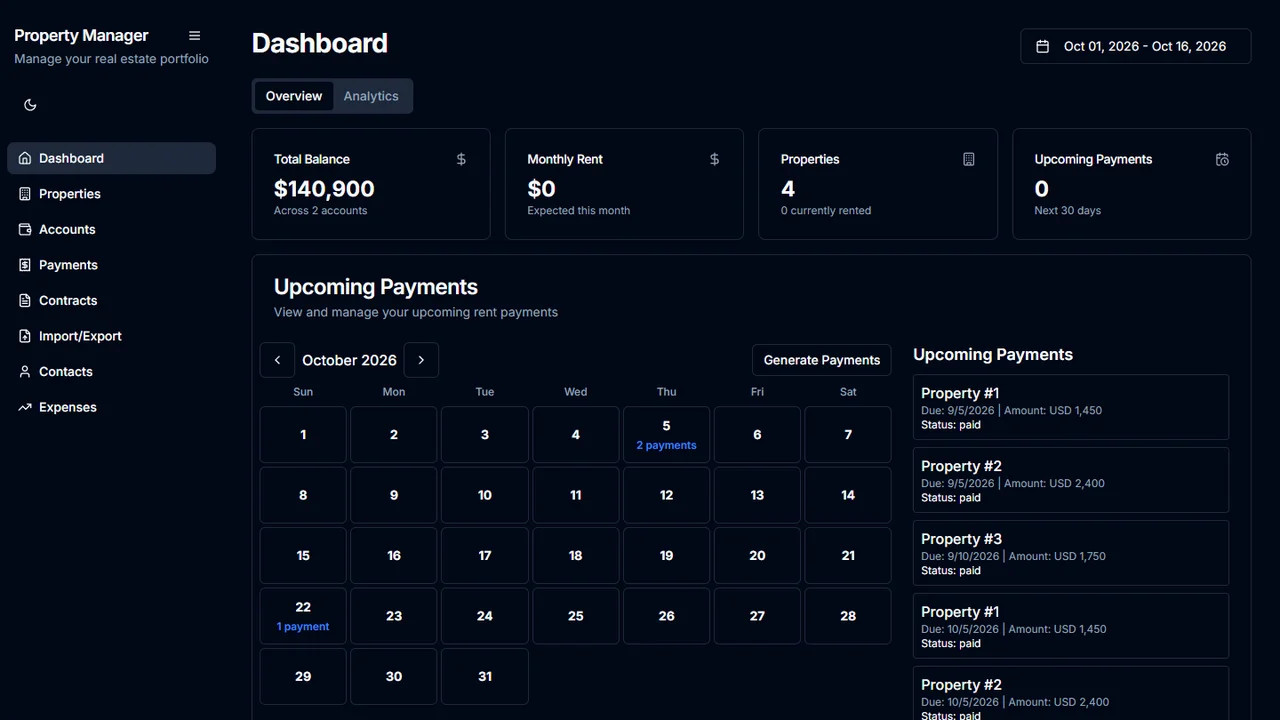Click the Expenses trending arrow icon in sidebar
This screenshot has width=1280, height=720.
[25, 407]
